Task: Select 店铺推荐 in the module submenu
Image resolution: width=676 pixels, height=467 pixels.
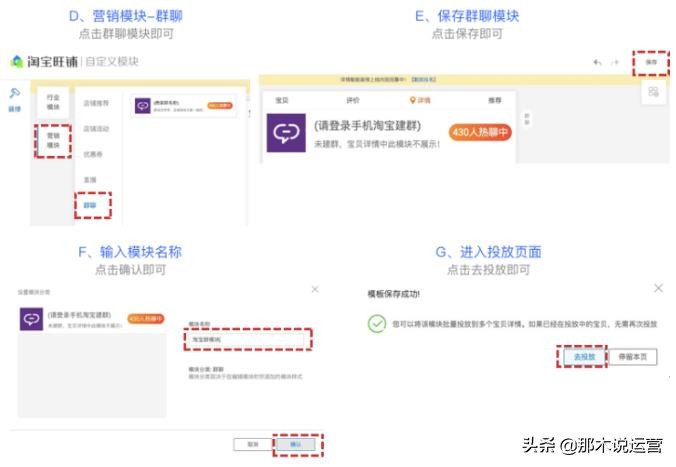Action: (96, 103)
